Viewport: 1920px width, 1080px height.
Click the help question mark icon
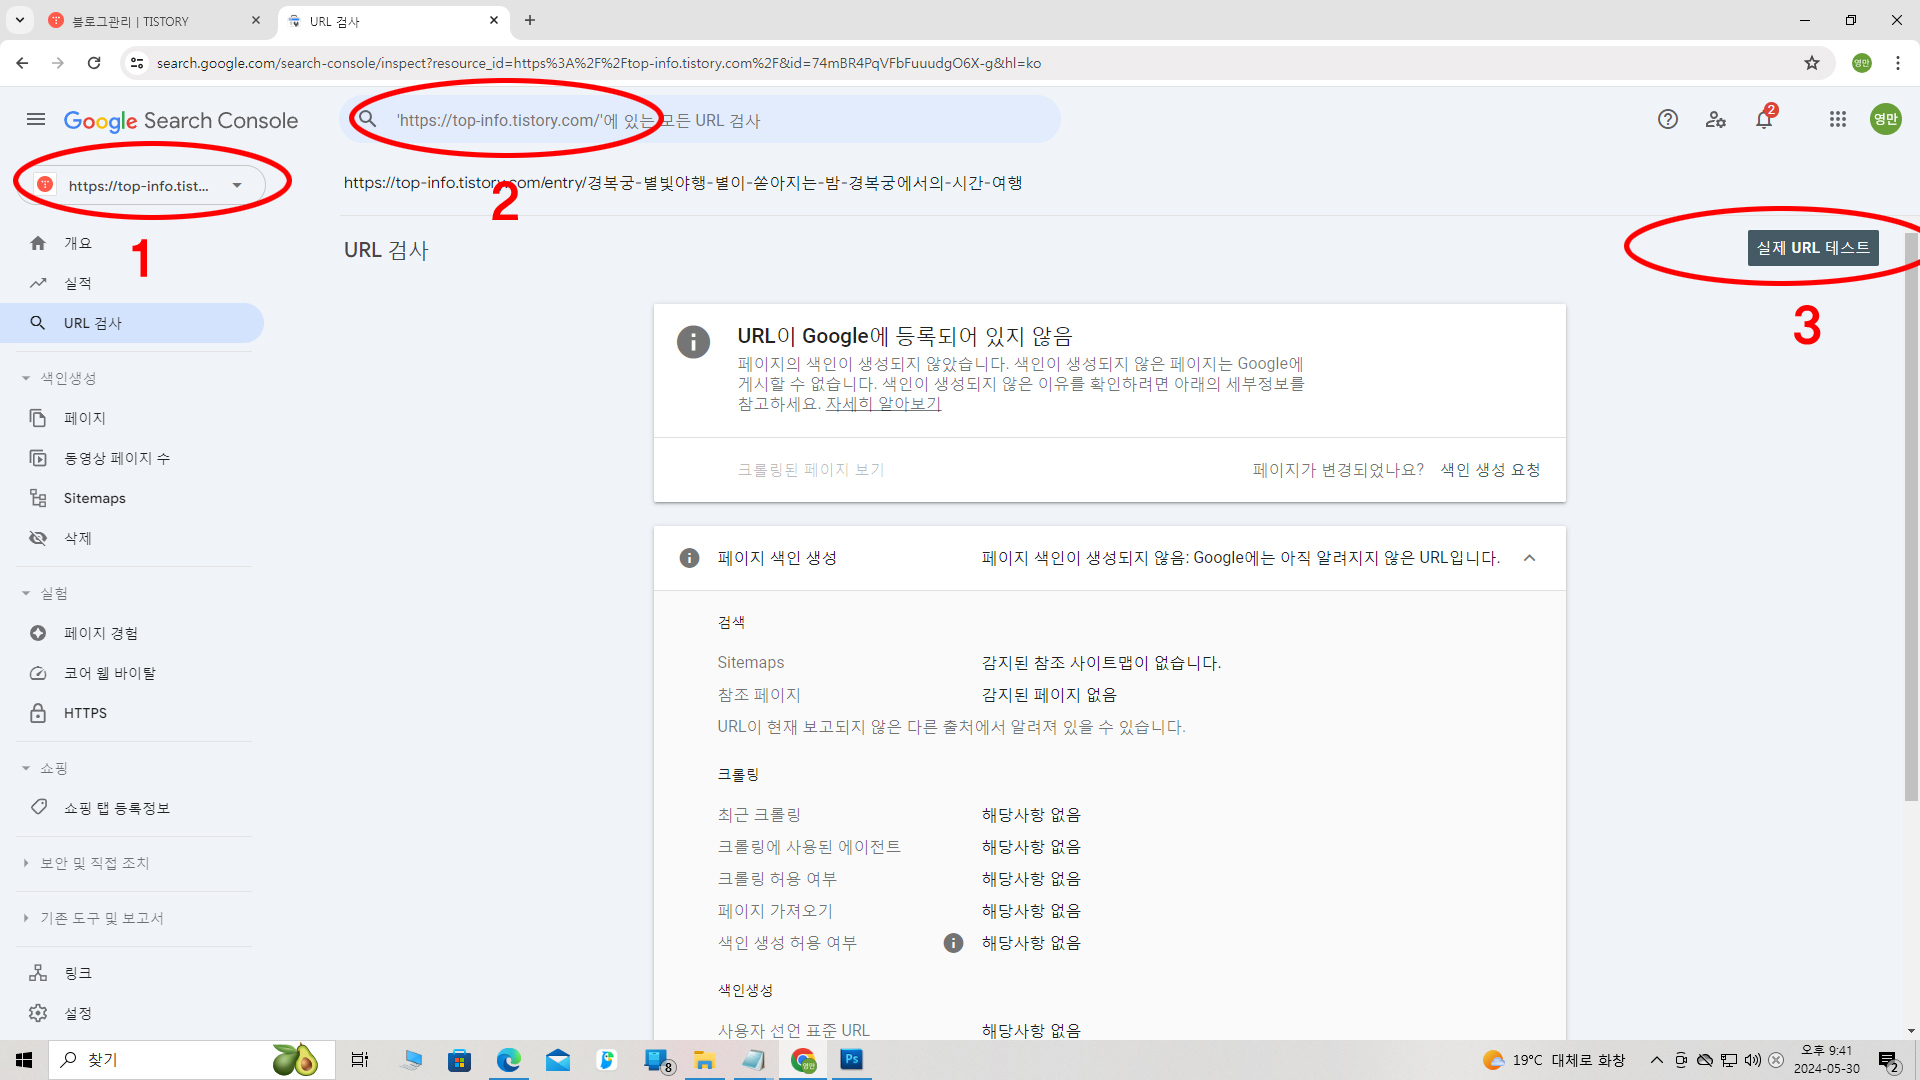pos(1667,120)
